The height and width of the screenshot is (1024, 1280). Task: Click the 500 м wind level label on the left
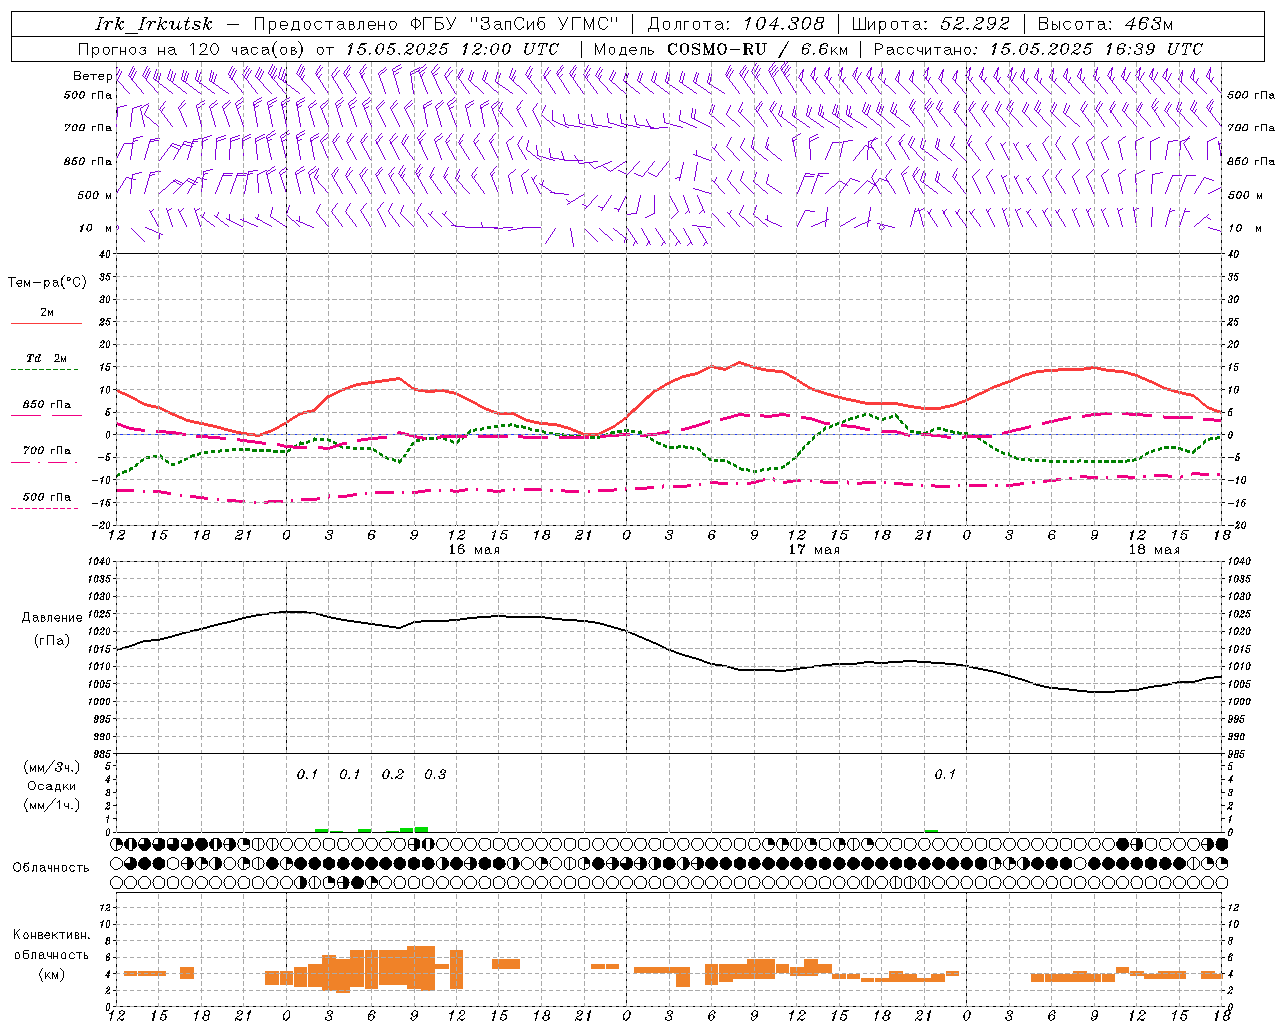[x=95, y=195]
